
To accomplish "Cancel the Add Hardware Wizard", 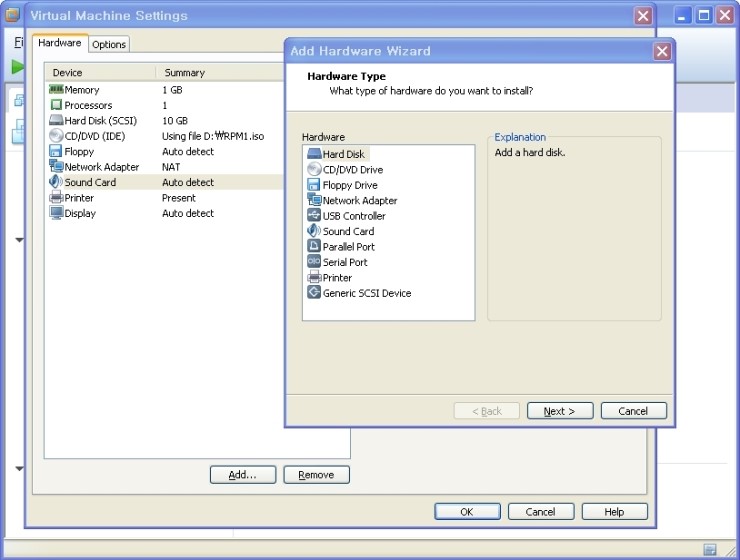I will 632,411.
